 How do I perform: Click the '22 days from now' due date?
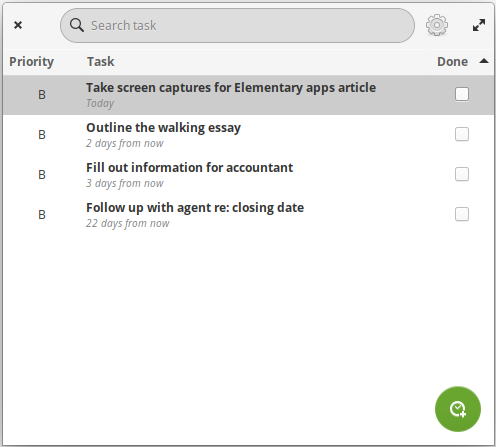point(128,223)
